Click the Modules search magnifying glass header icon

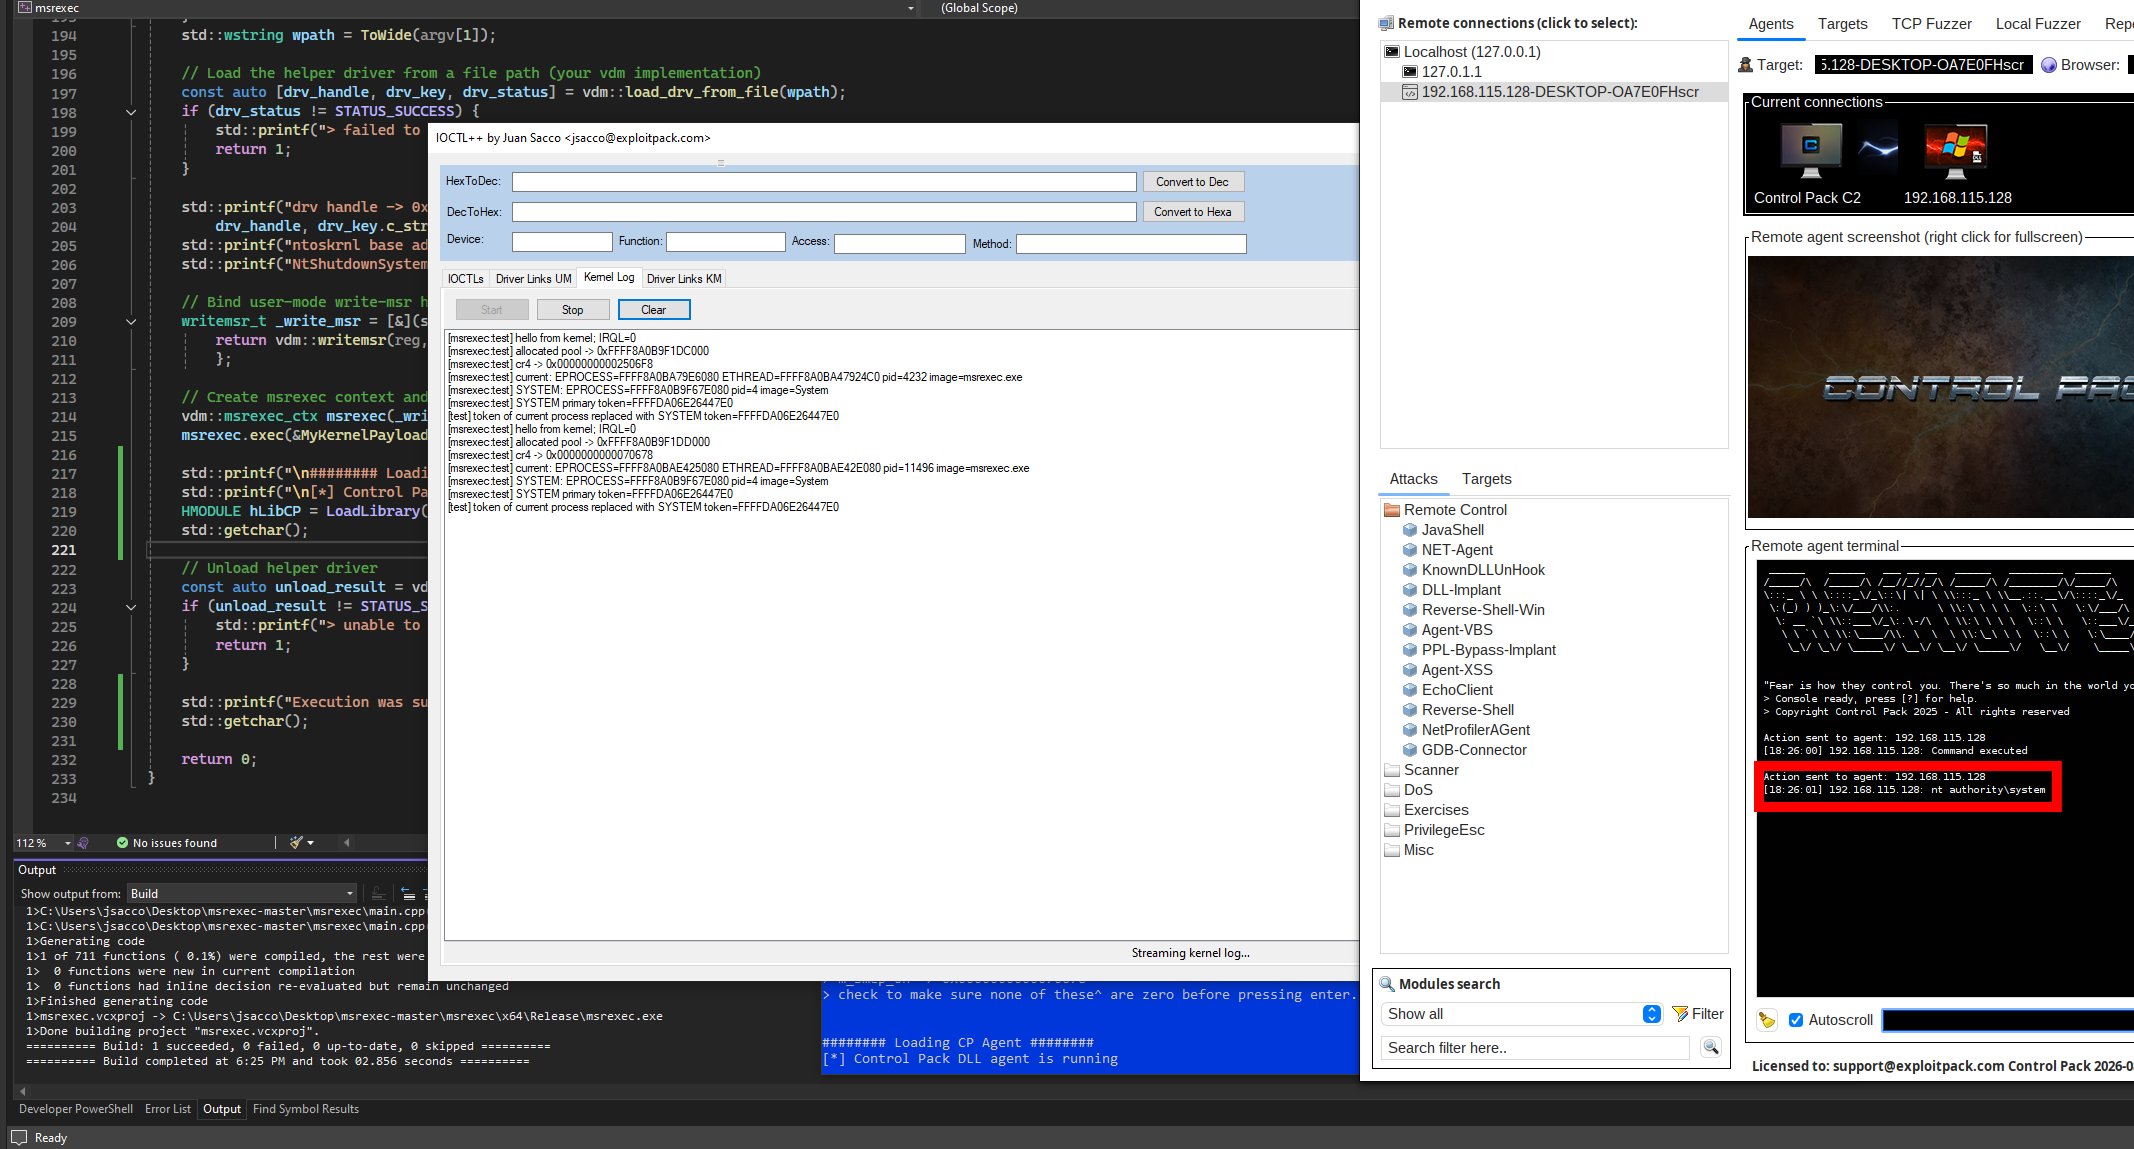click(1387, 984)
